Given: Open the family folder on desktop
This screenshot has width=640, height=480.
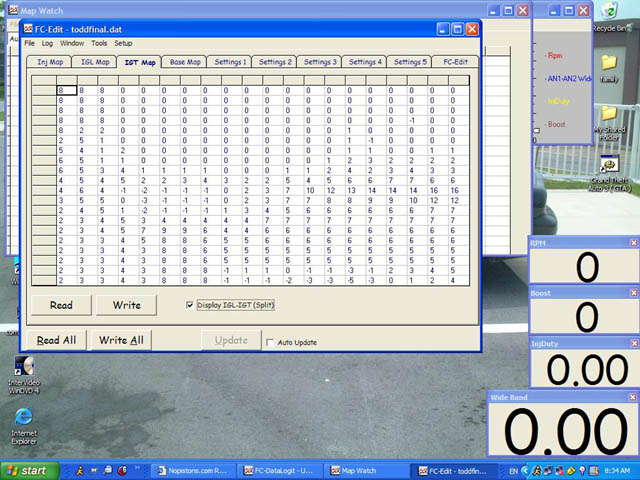Looking at the screenshot, I should [x=609, y=68].
